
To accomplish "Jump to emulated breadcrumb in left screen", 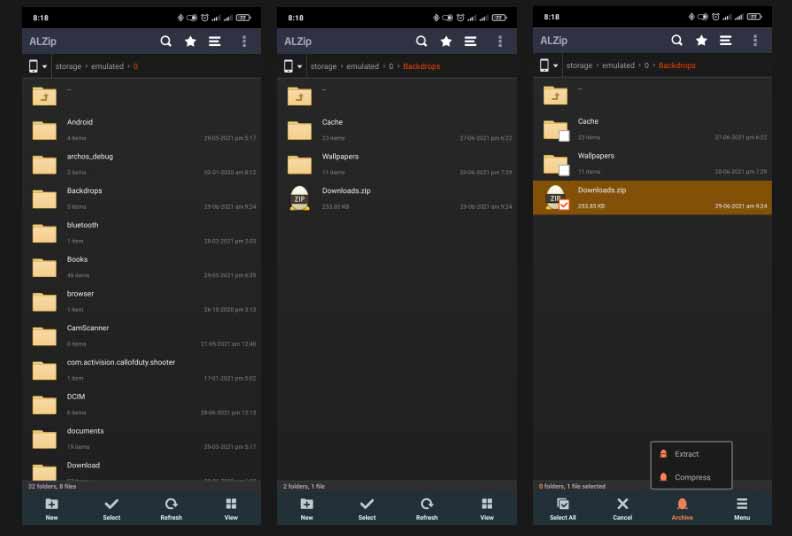I will click(x=107, y=66).
